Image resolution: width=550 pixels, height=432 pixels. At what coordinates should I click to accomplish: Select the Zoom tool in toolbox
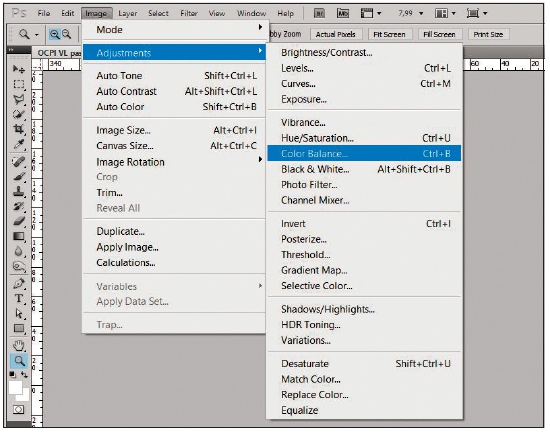pos(19,360)
